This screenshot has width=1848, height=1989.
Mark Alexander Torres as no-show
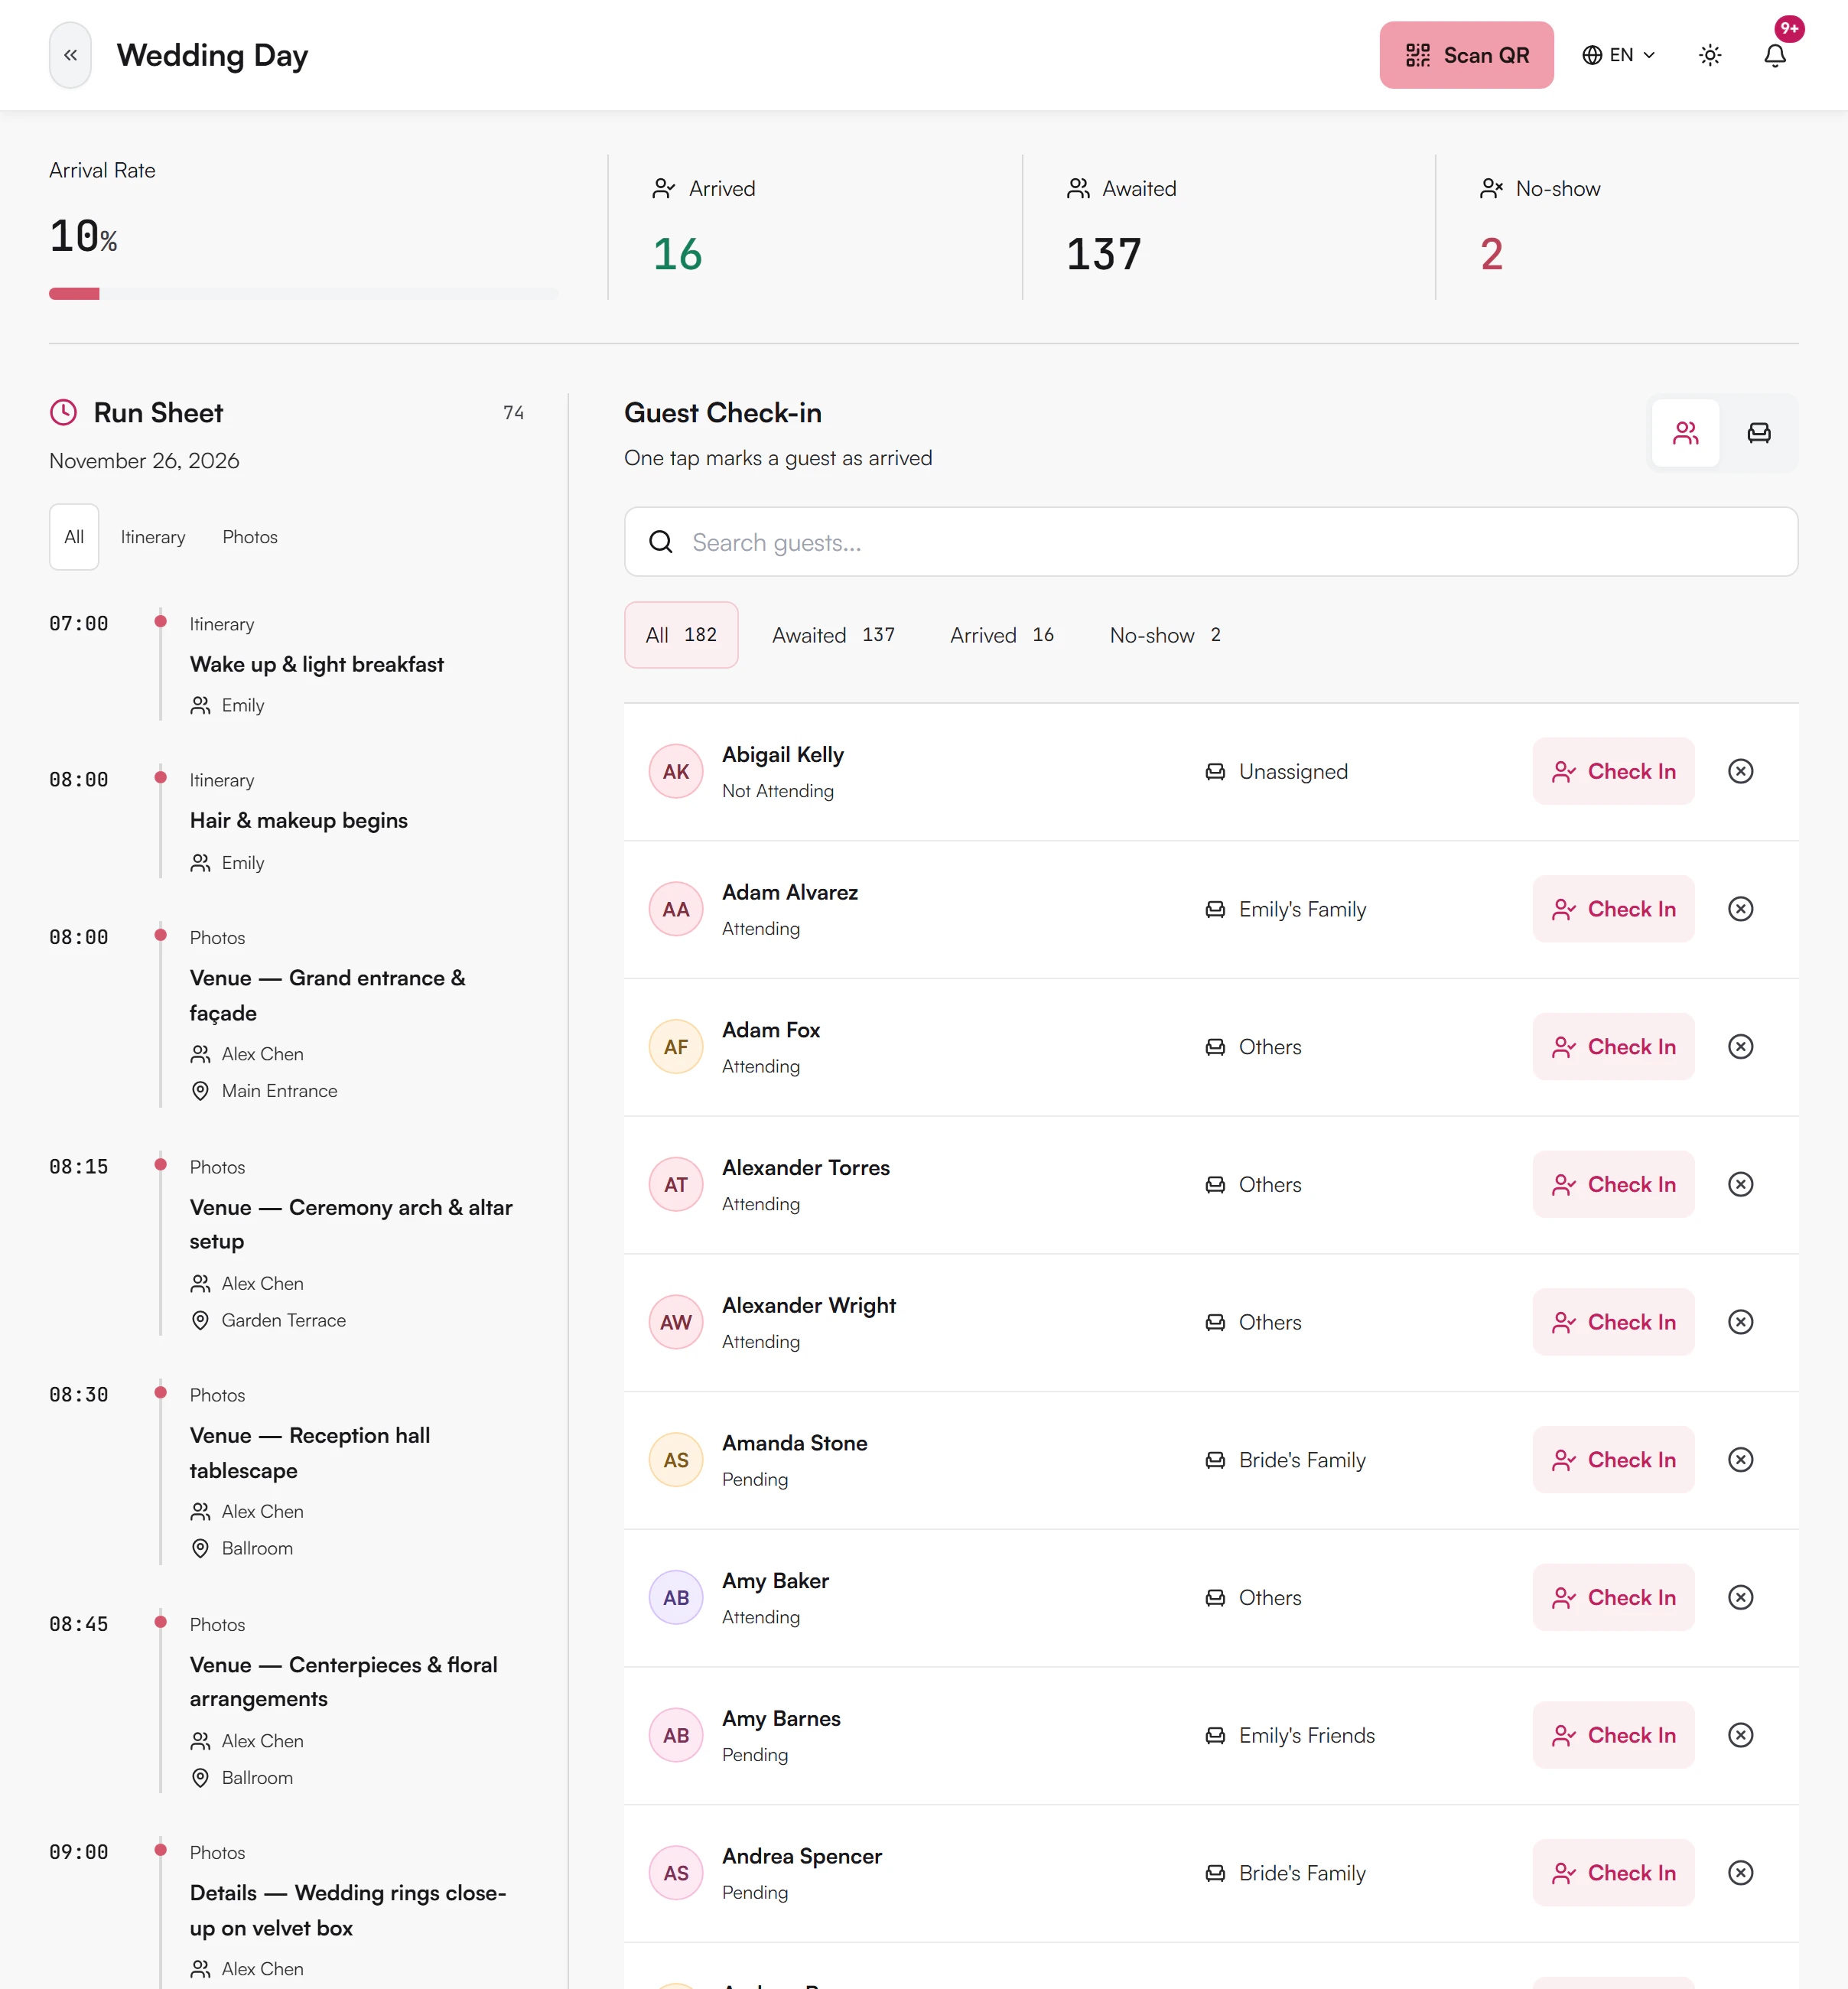pos(1740,1184)
